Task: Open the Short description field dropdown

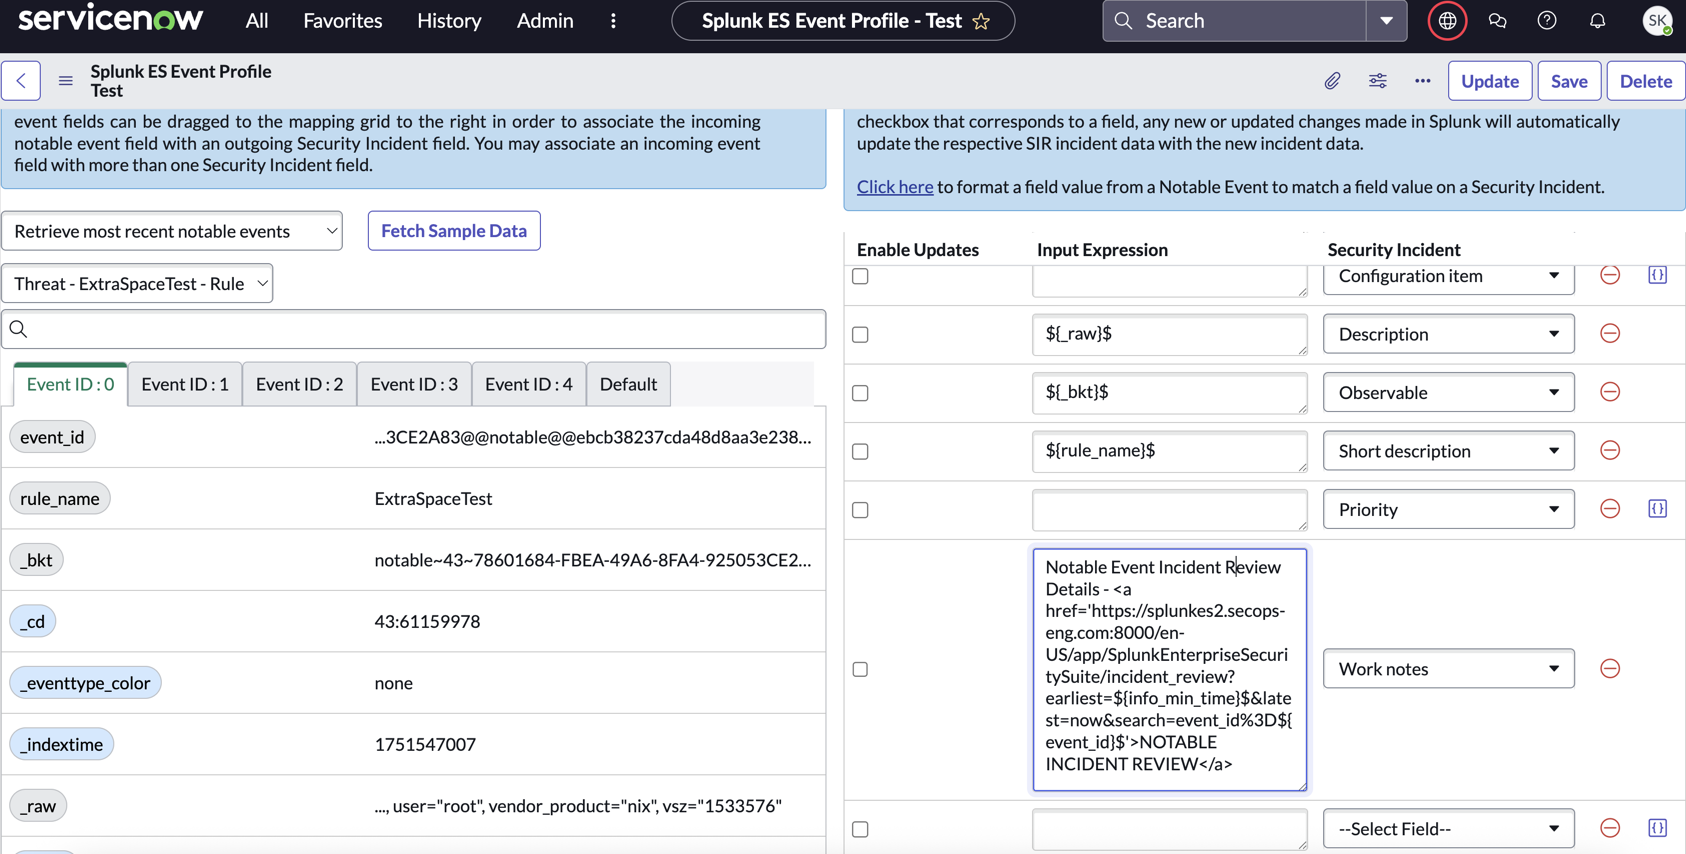Action: (1448, 451)
